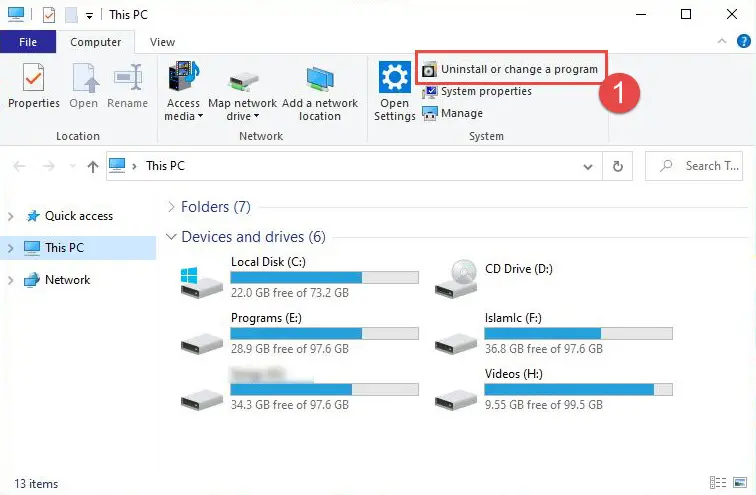Screen dimensions: 756x495
Task: Expand the Network tree node
Action: click(11, 280)
